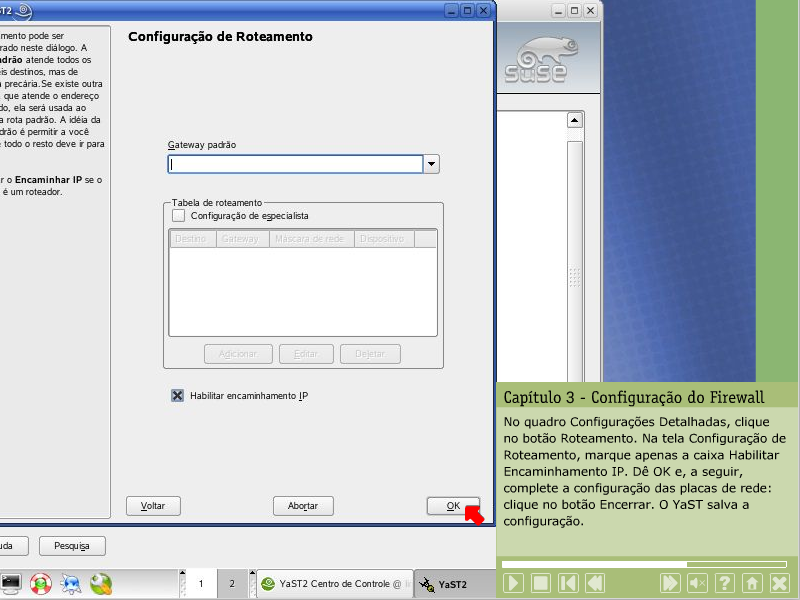This screenshot has height=600, width=800.
Task: Click inside the Gateway padrão text field
Action: [295, 164]
